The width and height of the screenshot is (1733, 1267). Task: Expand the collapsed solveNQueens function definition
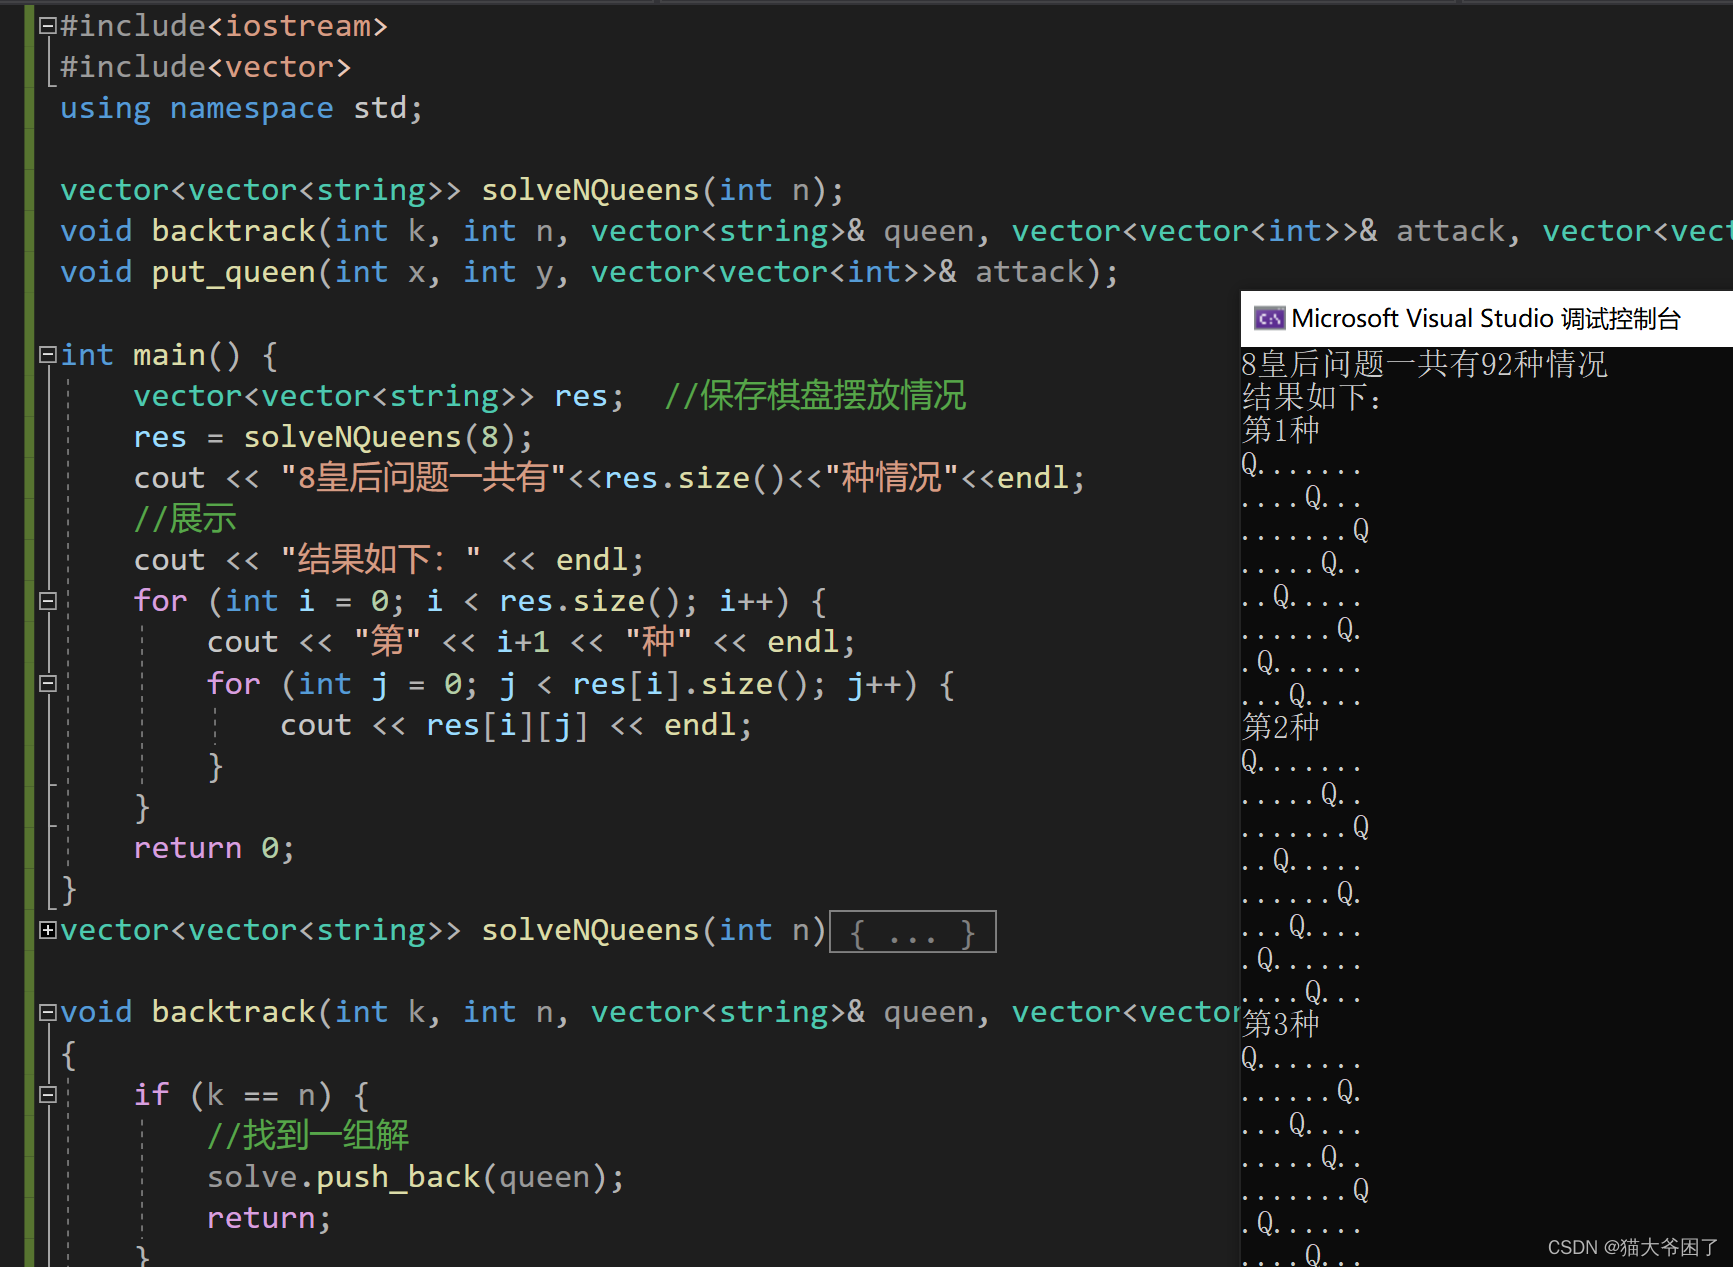pyautogui.click(x=47, y=930)
